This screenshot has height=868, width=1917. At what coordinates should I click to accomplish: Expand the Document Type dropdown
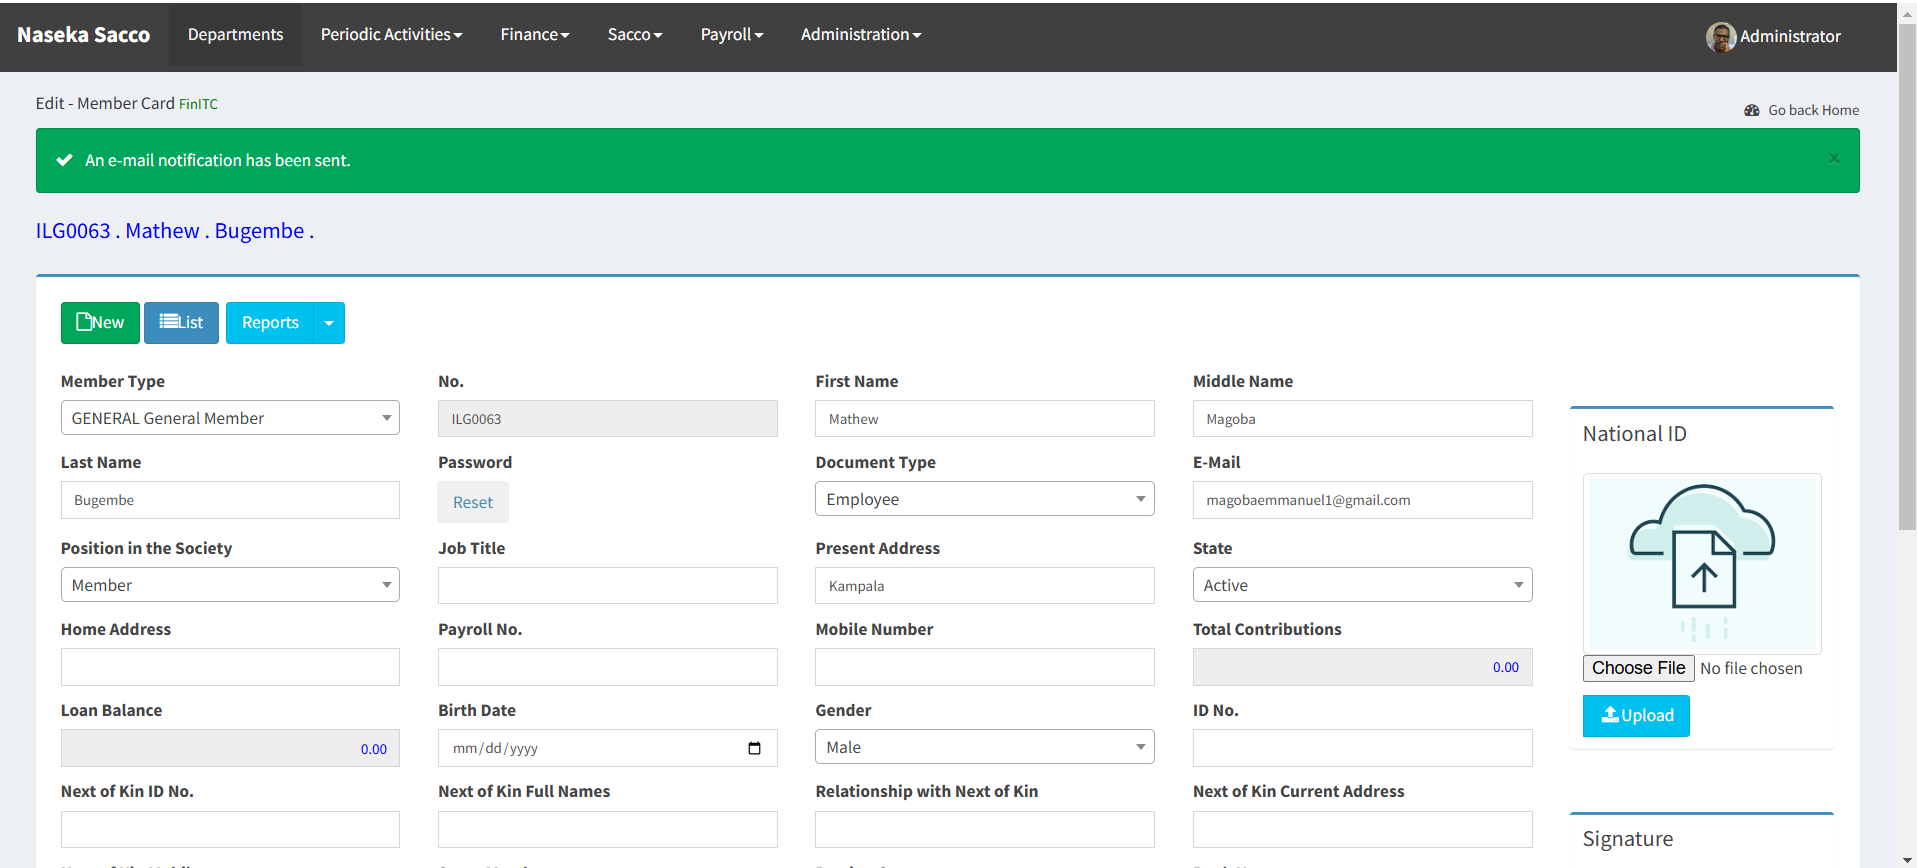pos(984,499)
